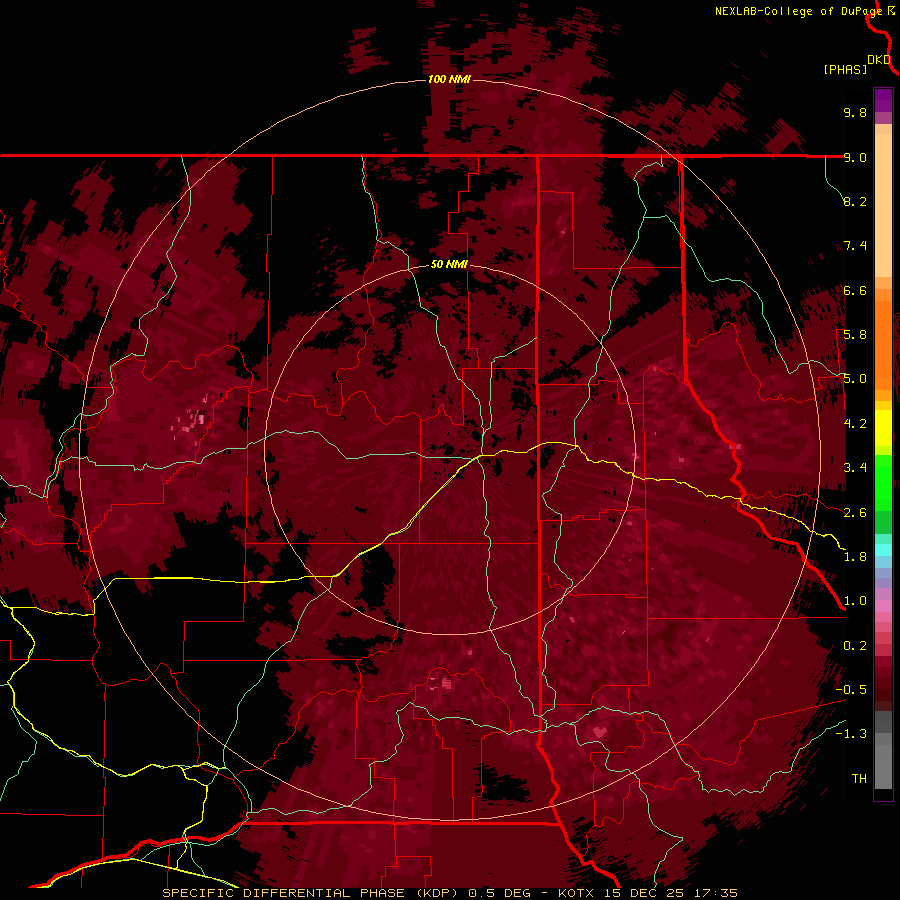Click the 3.4 color scale label
Screen dimensions: 900x900
click(855, 468)
